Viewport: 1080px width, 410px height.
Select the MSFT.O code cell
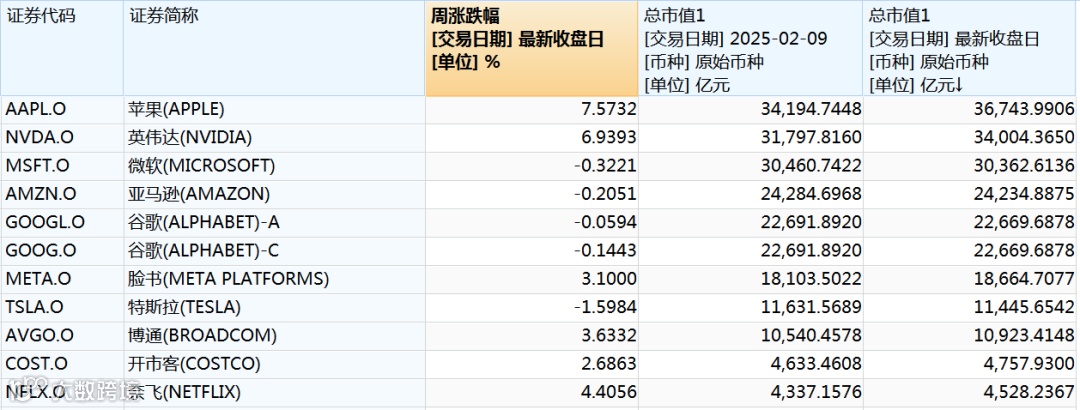tap(62, 166)
